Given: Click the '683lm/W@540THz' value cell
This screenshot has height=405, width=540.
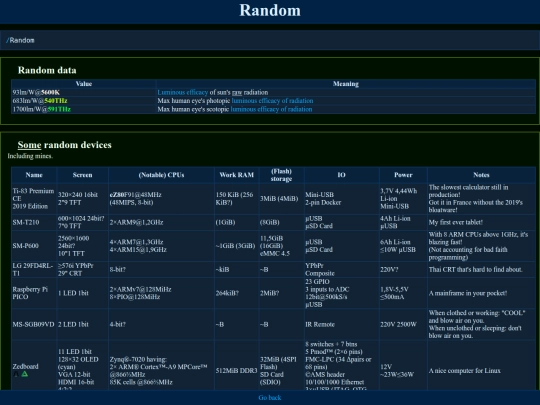Looking at the screenshot, I should 84,101.
